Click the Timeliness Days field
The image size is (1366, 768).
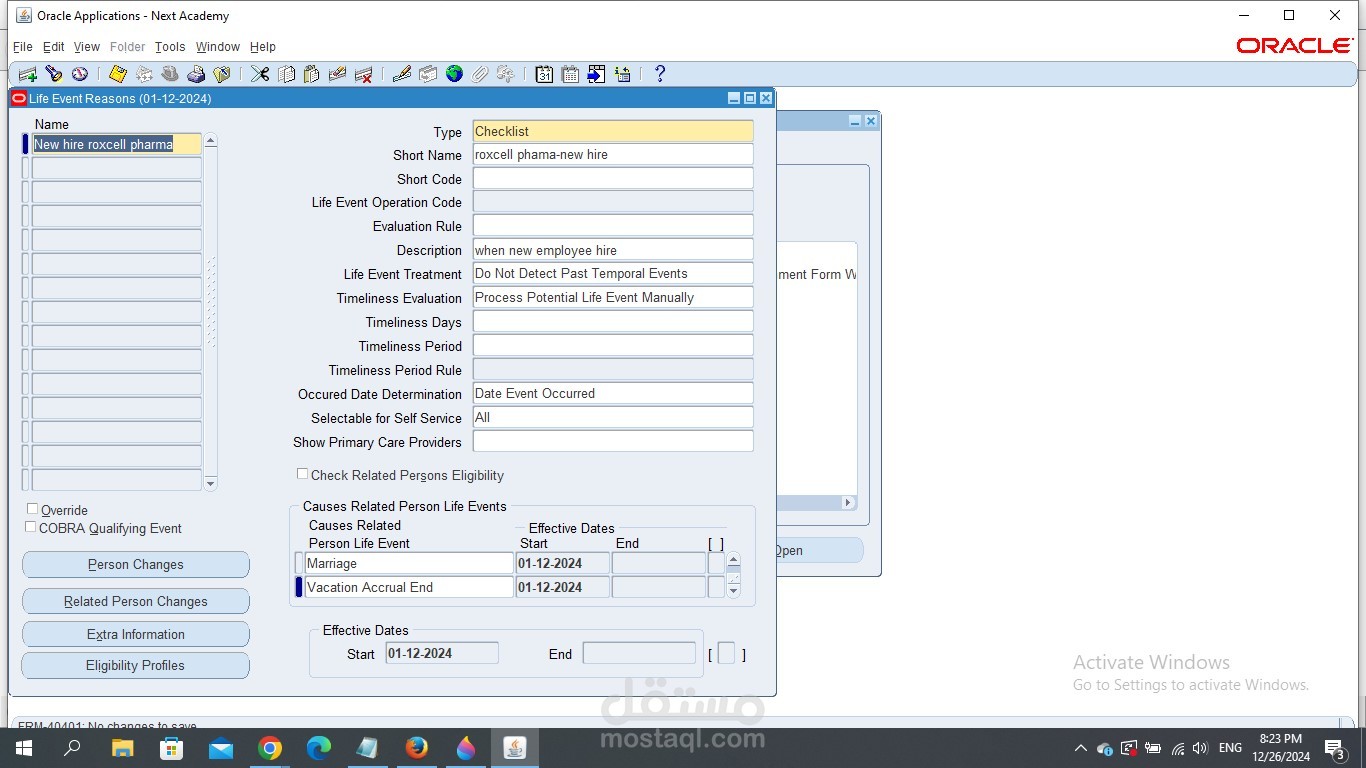point(613,322)
